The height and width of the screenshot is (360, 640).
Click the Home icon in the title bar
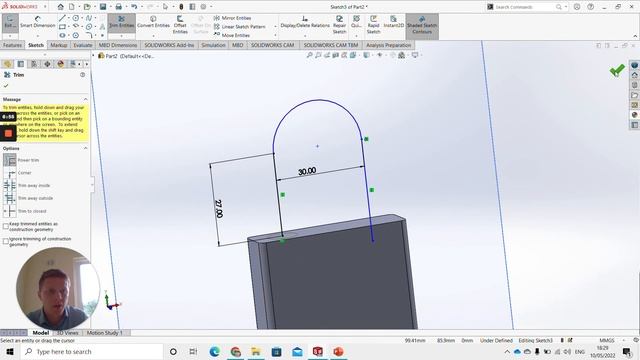(60, 7)
